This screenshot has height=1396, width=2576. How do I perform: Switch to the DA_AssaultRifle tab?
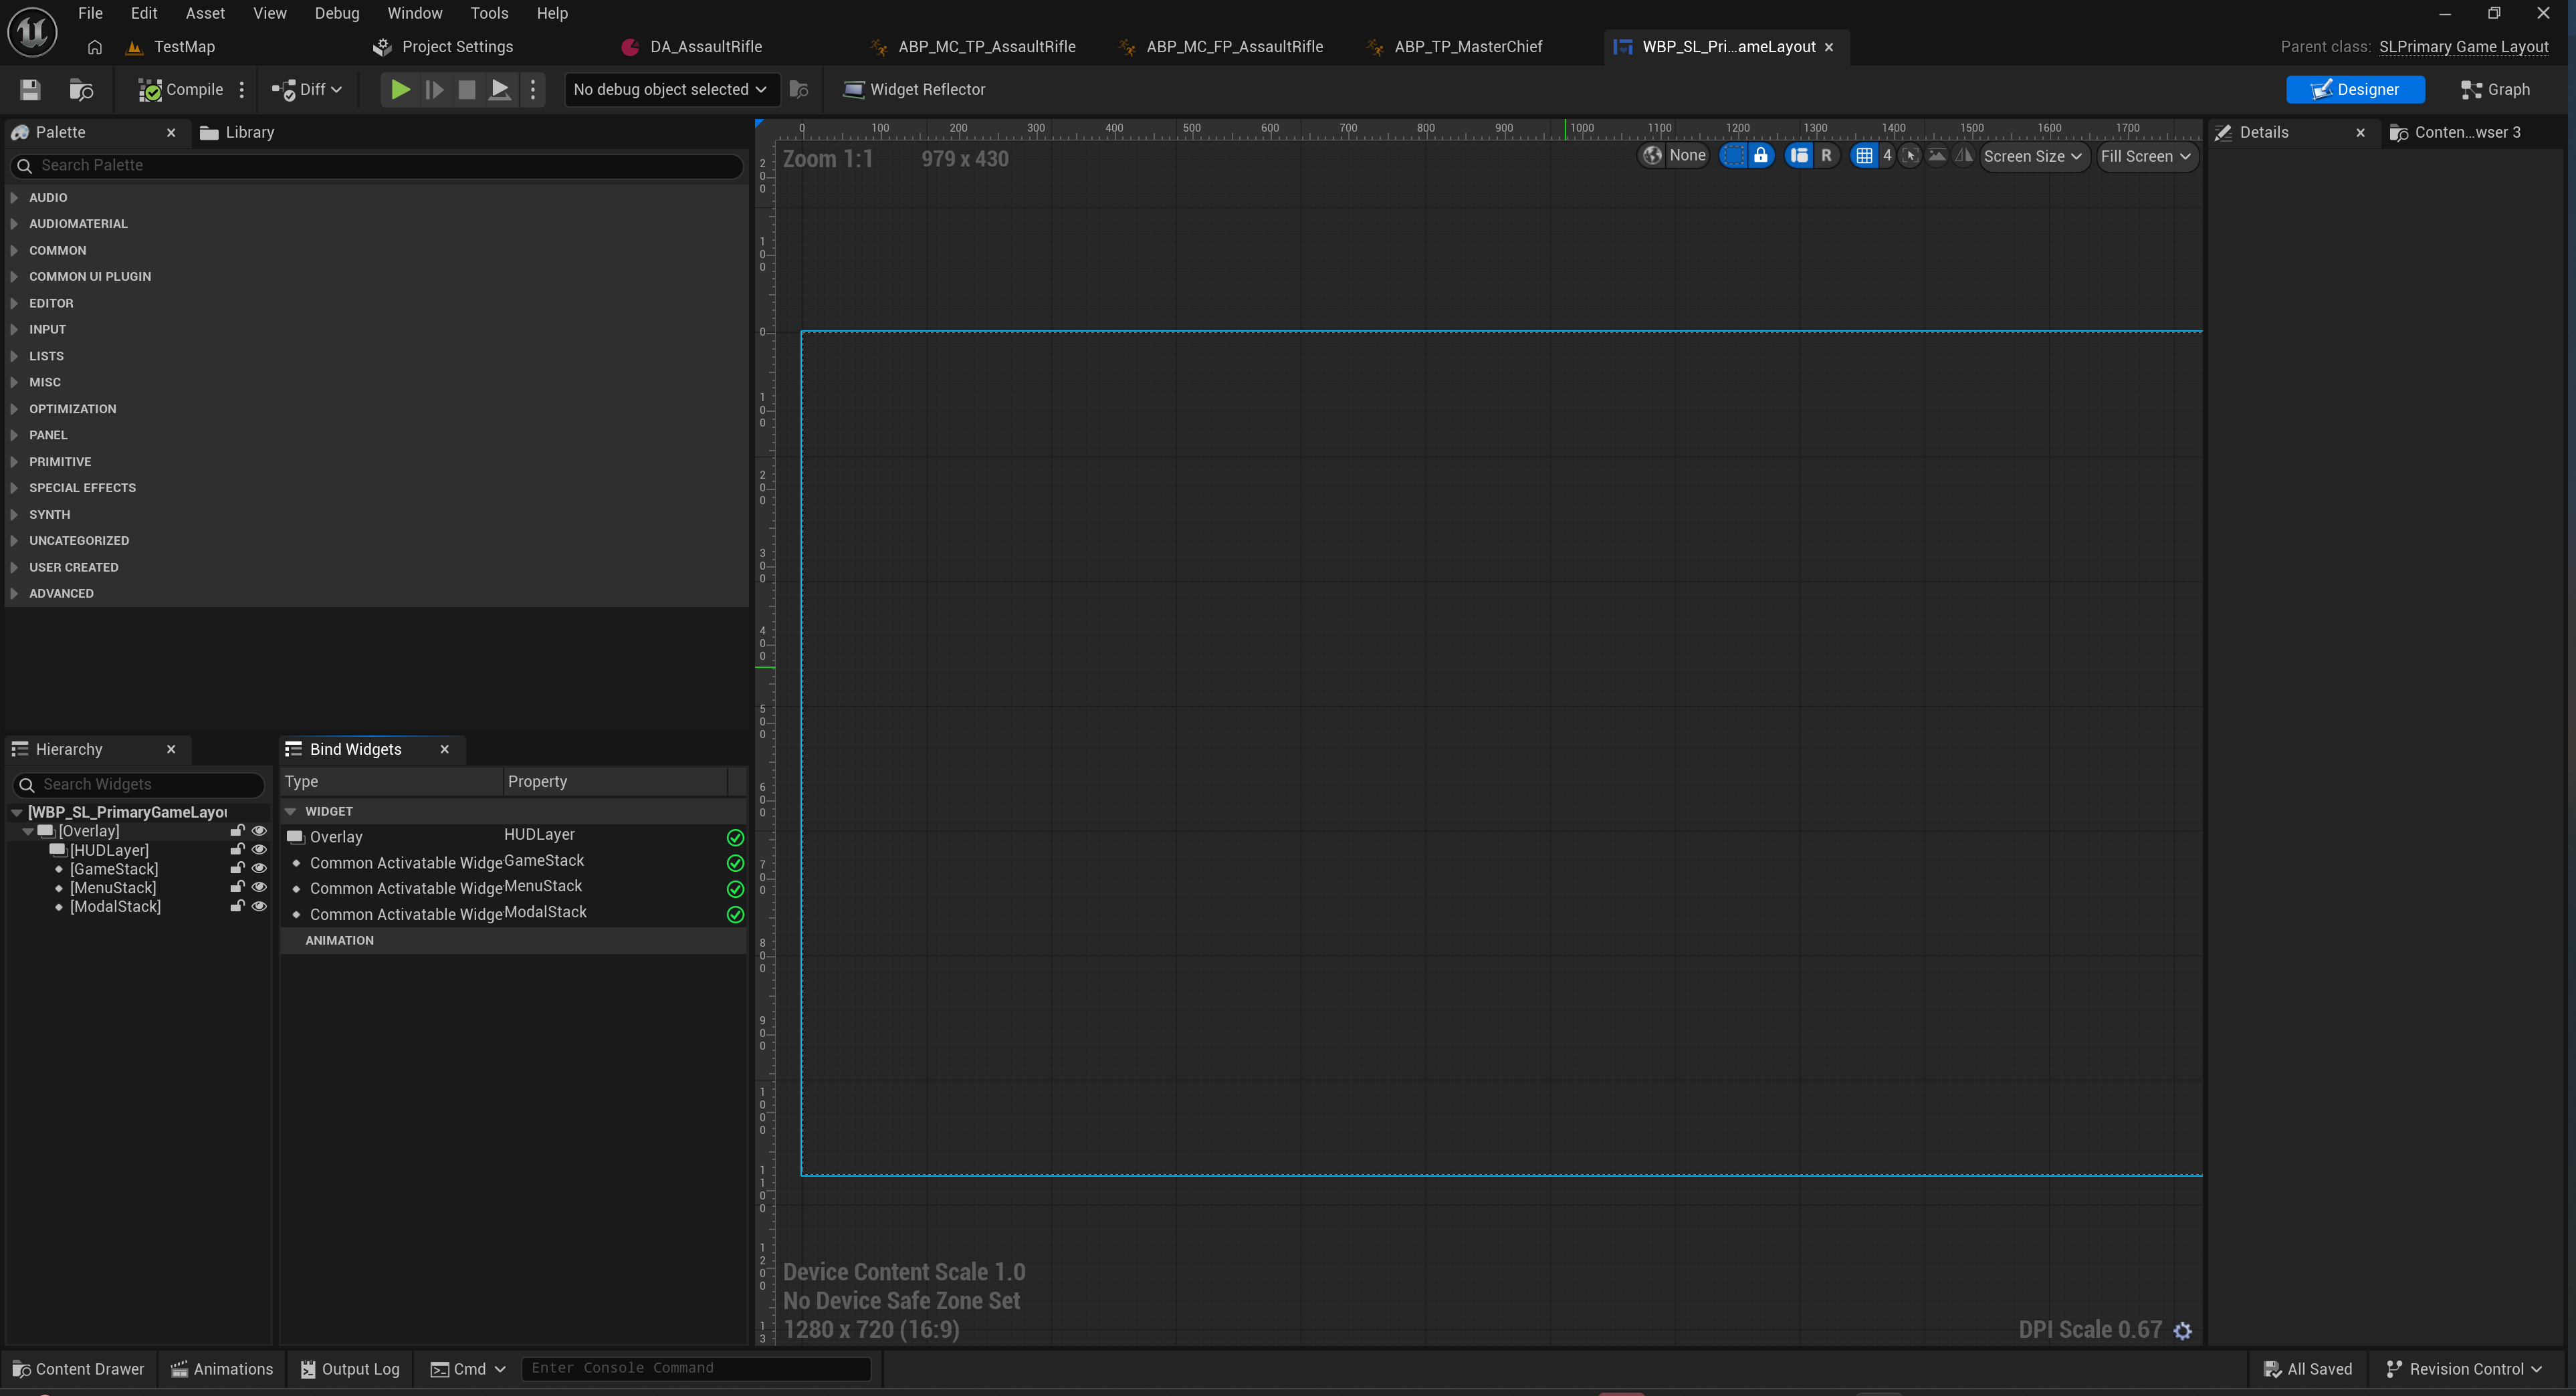(705, 47)
